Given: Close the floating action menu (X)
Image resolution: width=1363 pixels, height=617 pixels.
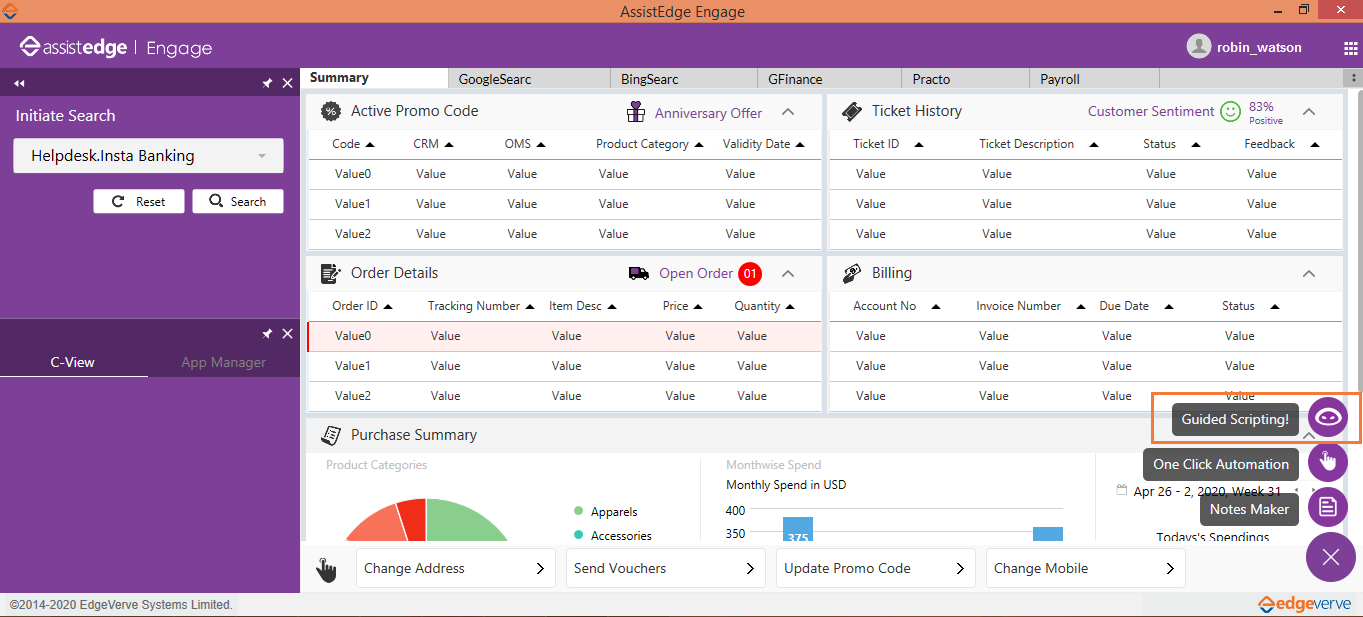Looking at the screenshot, I should 1330,557.
